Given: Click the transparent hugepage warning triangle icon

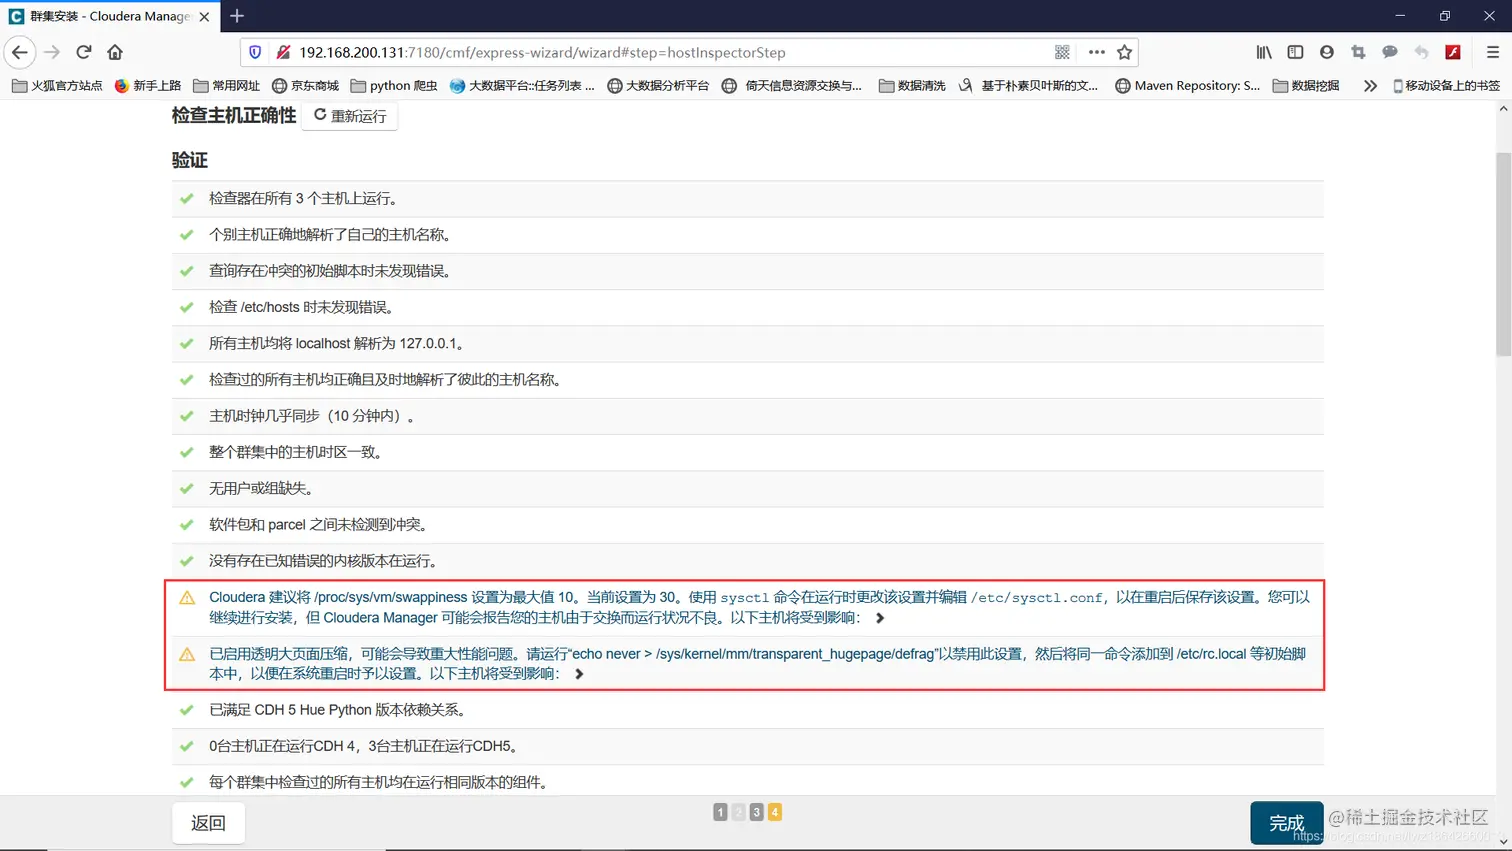Looking at the screenshot, I should click(x=187, y=655).
